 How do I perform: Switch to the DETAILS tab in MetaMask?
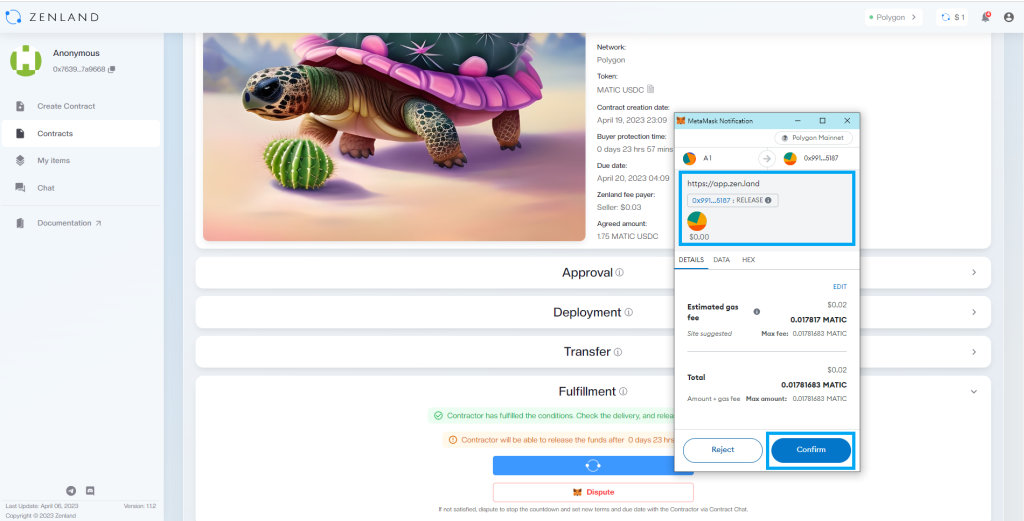pyautogui.click(x=691, y=260)
